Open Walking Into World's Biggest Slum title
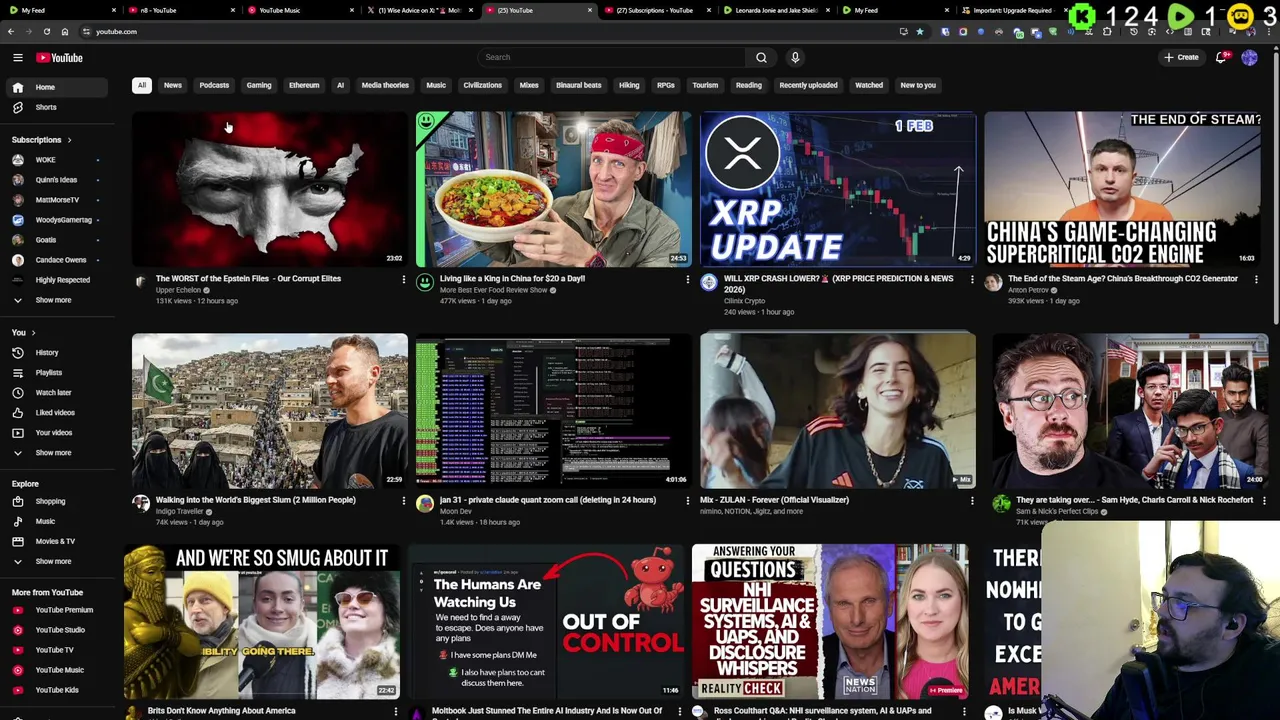 pyautogui.click(x=255, y=500)
